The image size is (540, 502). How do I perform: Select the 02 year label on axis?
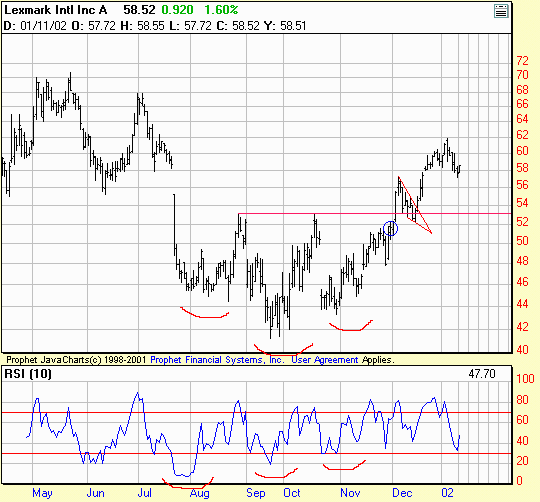coord(447,493)
